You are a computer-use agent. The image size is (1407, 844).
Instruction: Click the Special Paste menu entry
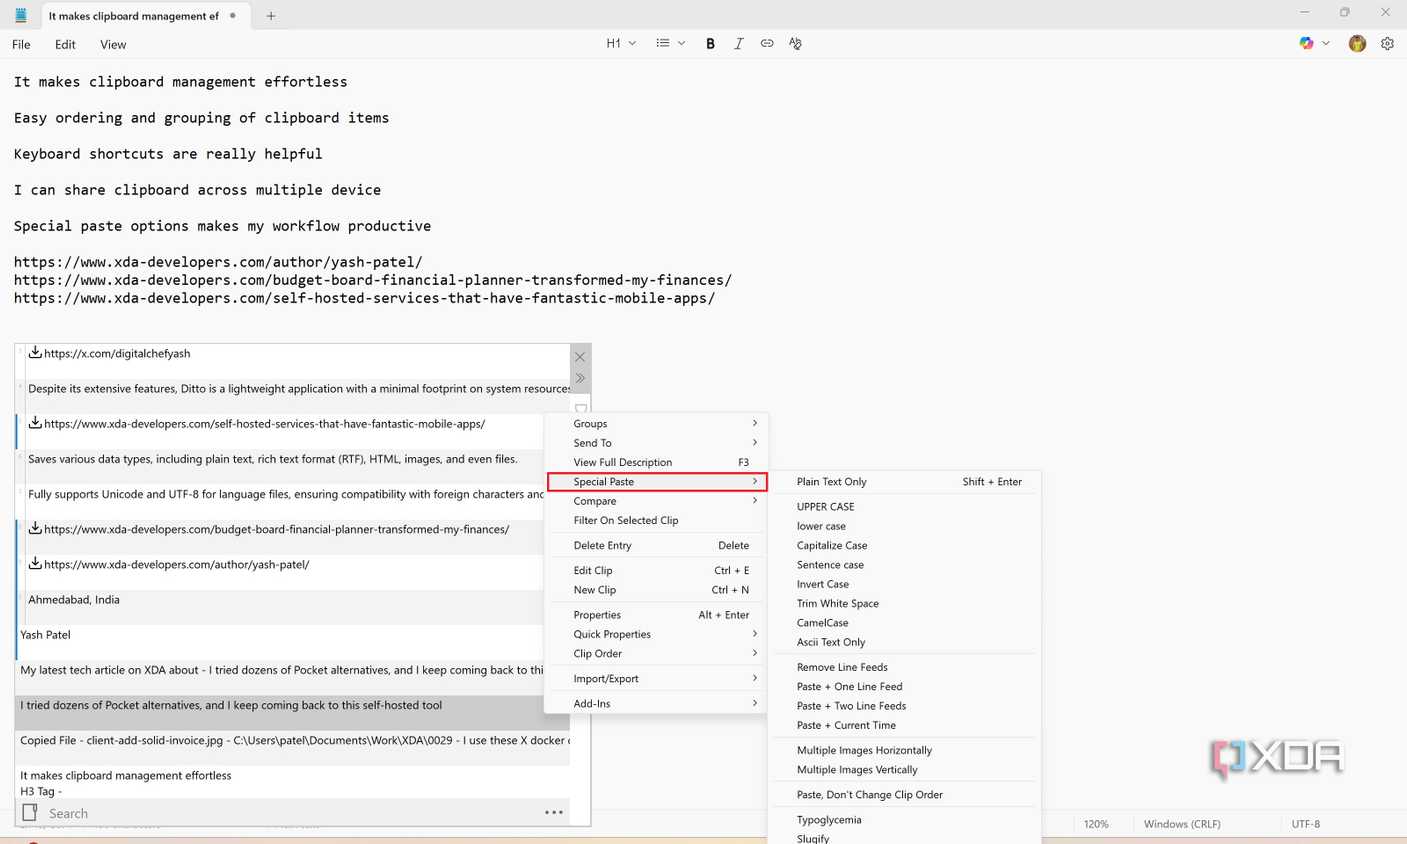click(658, 482)
